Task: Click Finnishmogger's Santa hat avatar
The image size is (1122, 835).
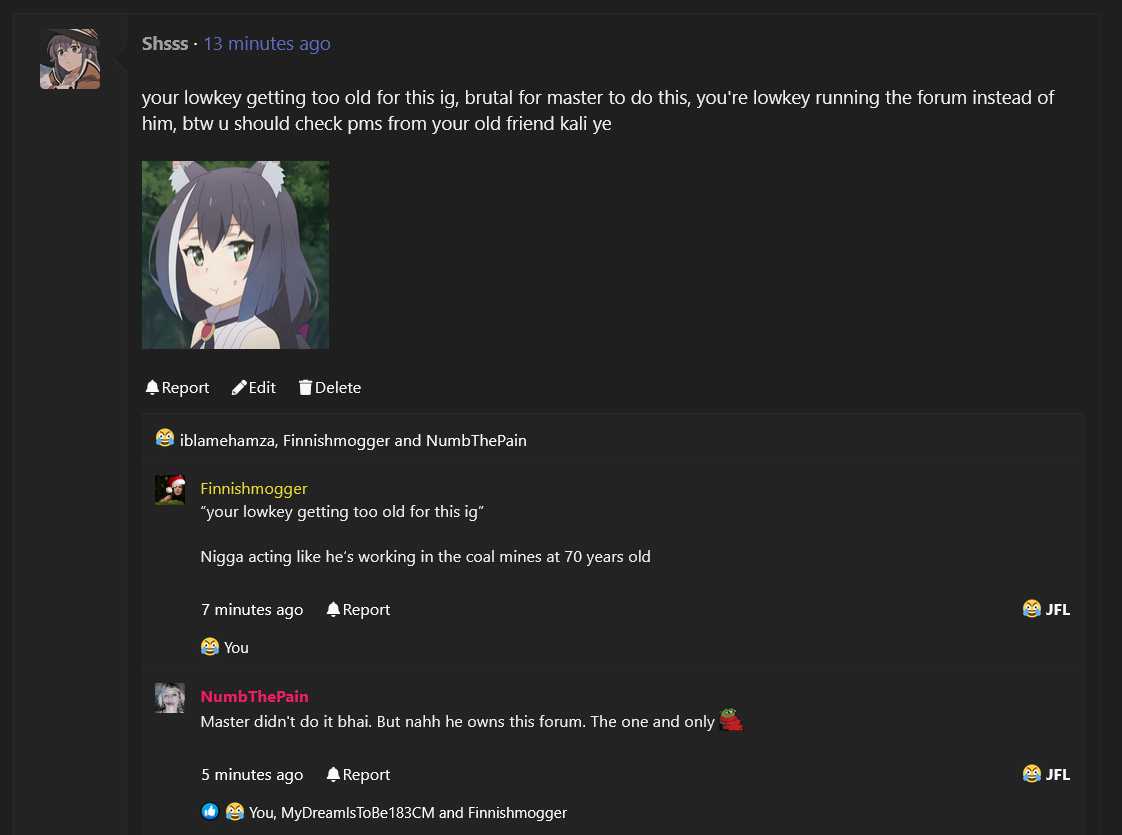Action: pos(170,490)
